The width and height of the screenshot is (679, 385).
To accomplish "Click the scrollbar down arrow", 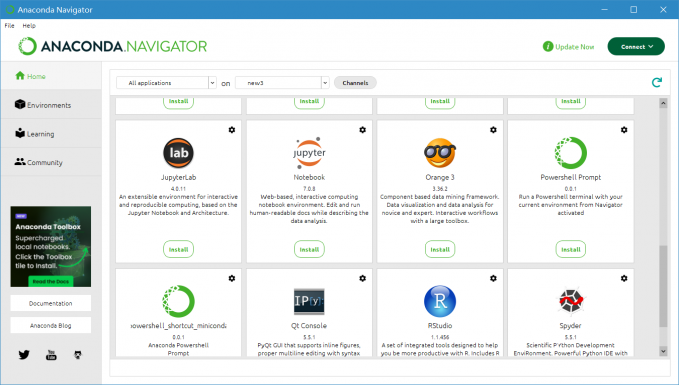I will point(663,351).
